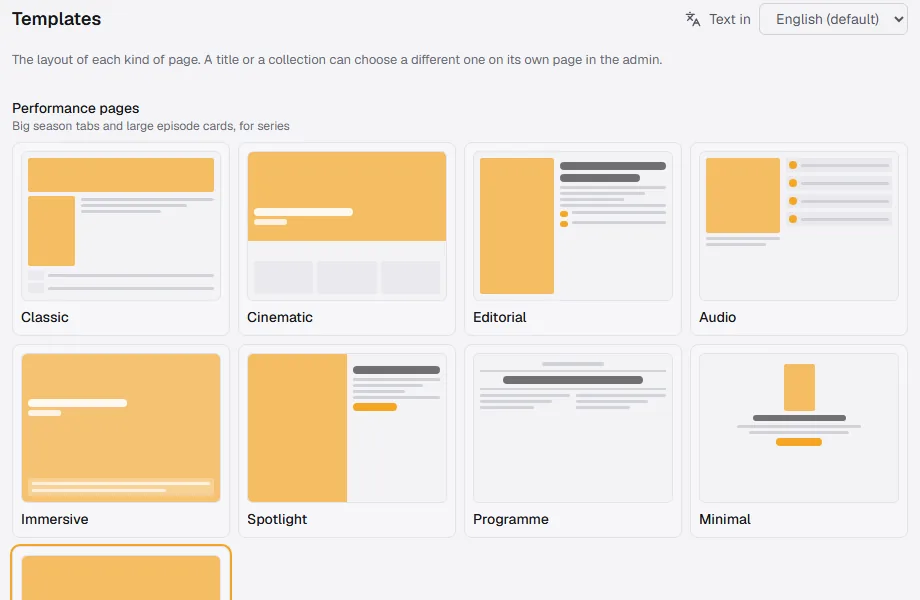Click the Immersive label text

[55, 519]
